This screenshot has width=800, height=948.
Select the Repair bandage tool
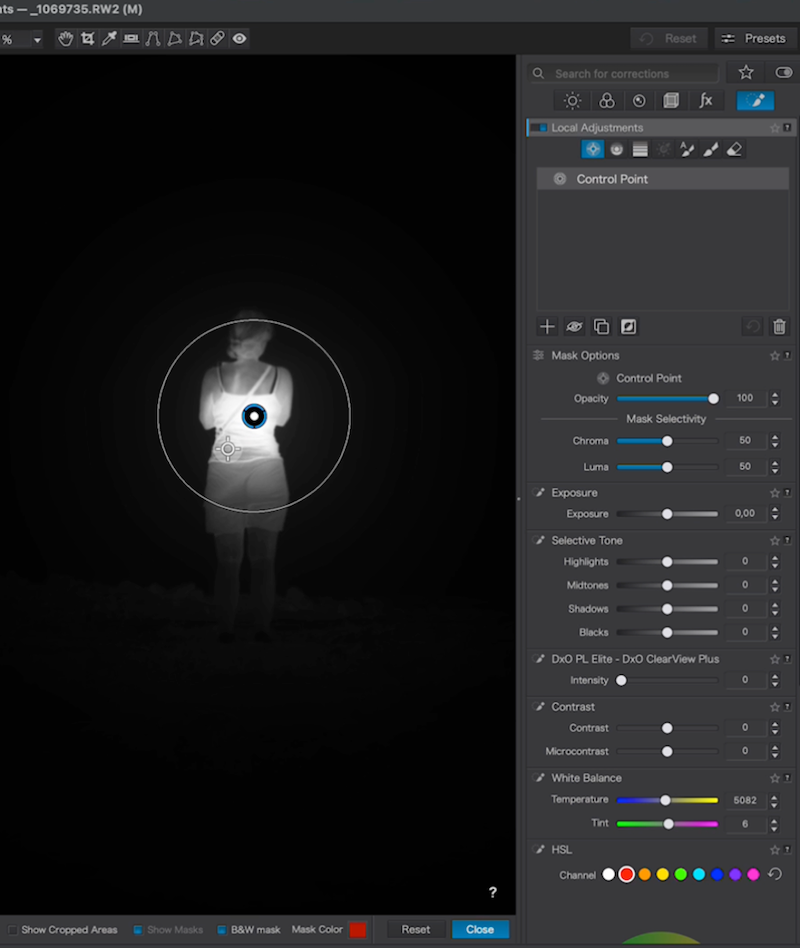point(217,39)
